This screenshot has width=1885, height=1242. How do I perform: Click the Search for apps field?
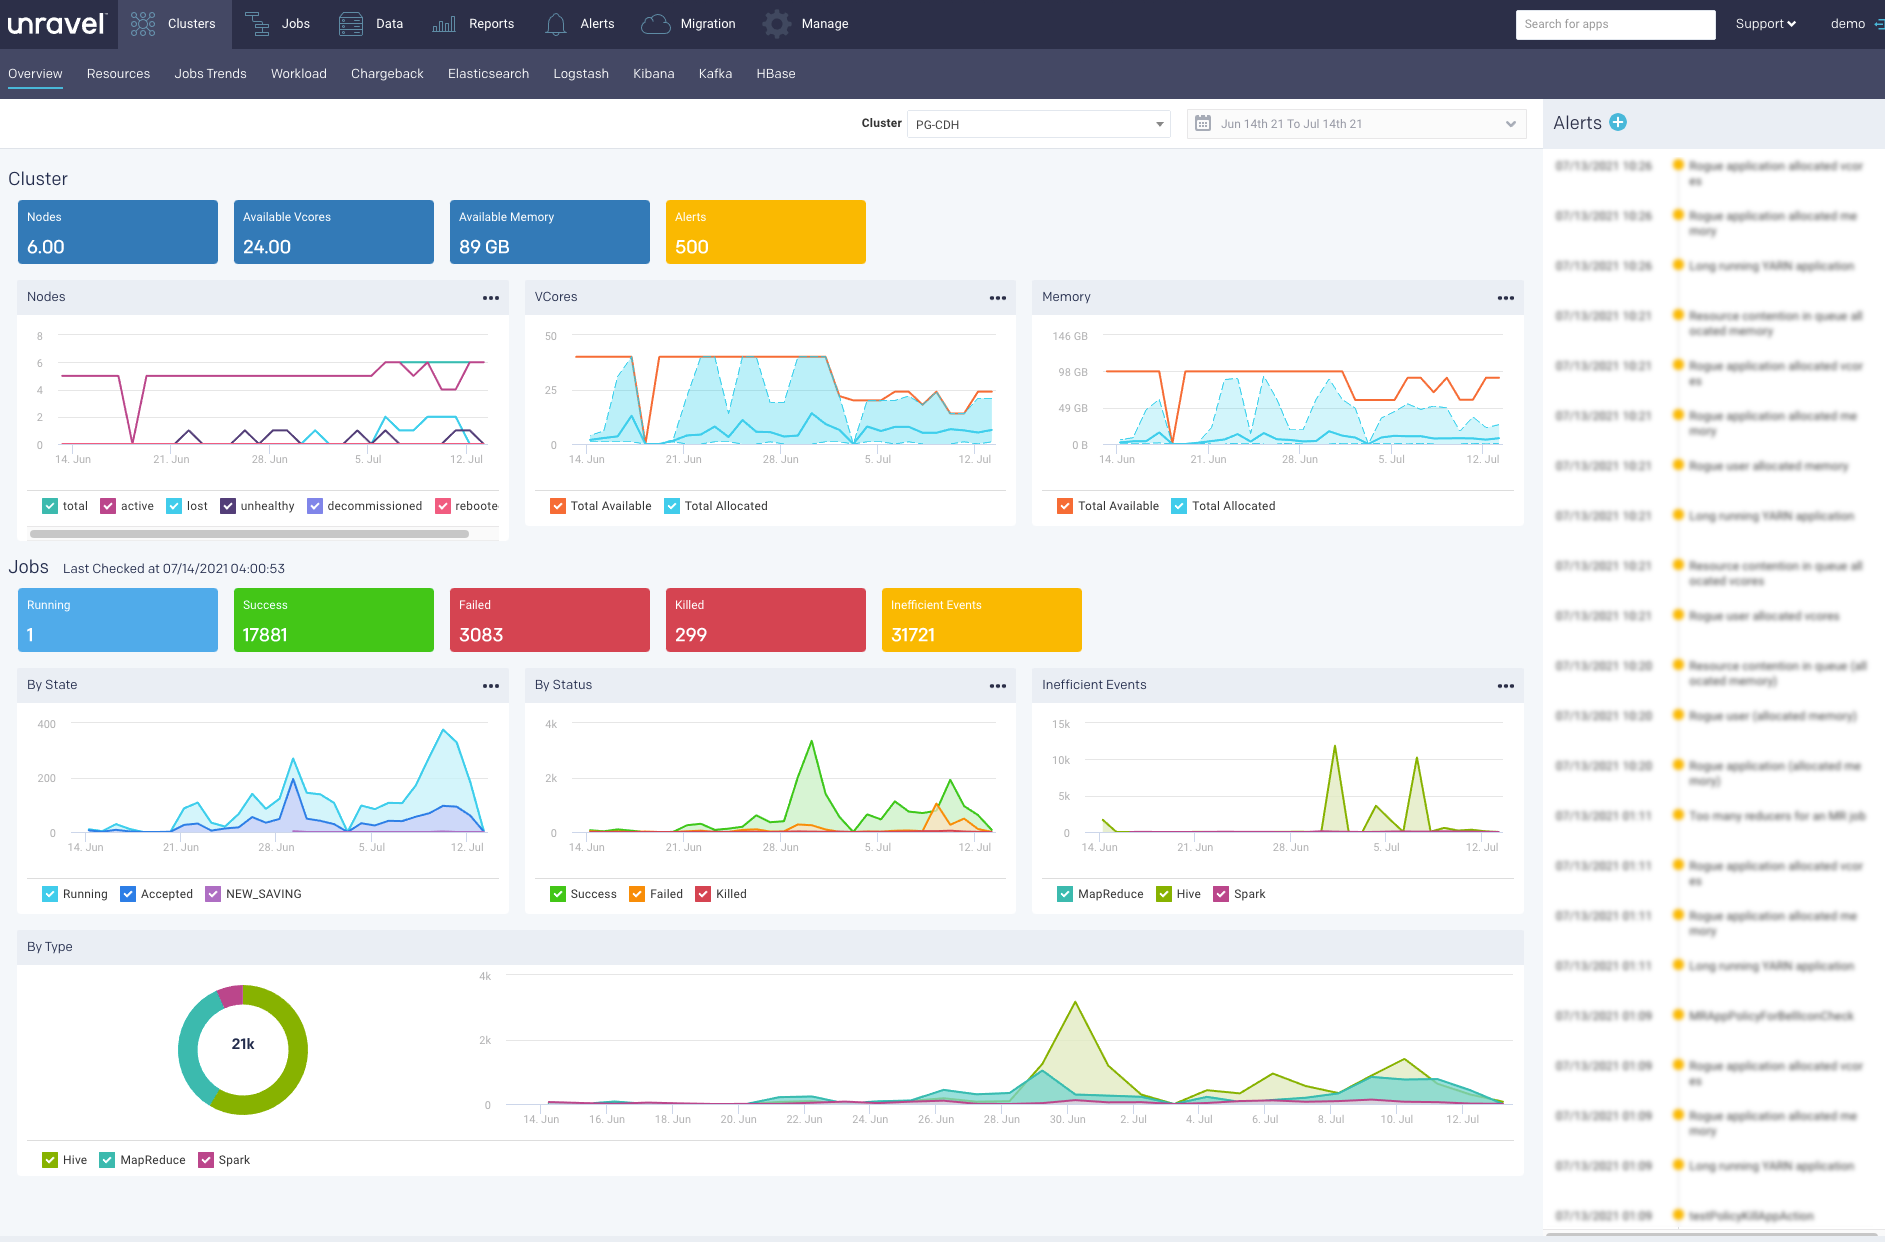[1615, 24]
